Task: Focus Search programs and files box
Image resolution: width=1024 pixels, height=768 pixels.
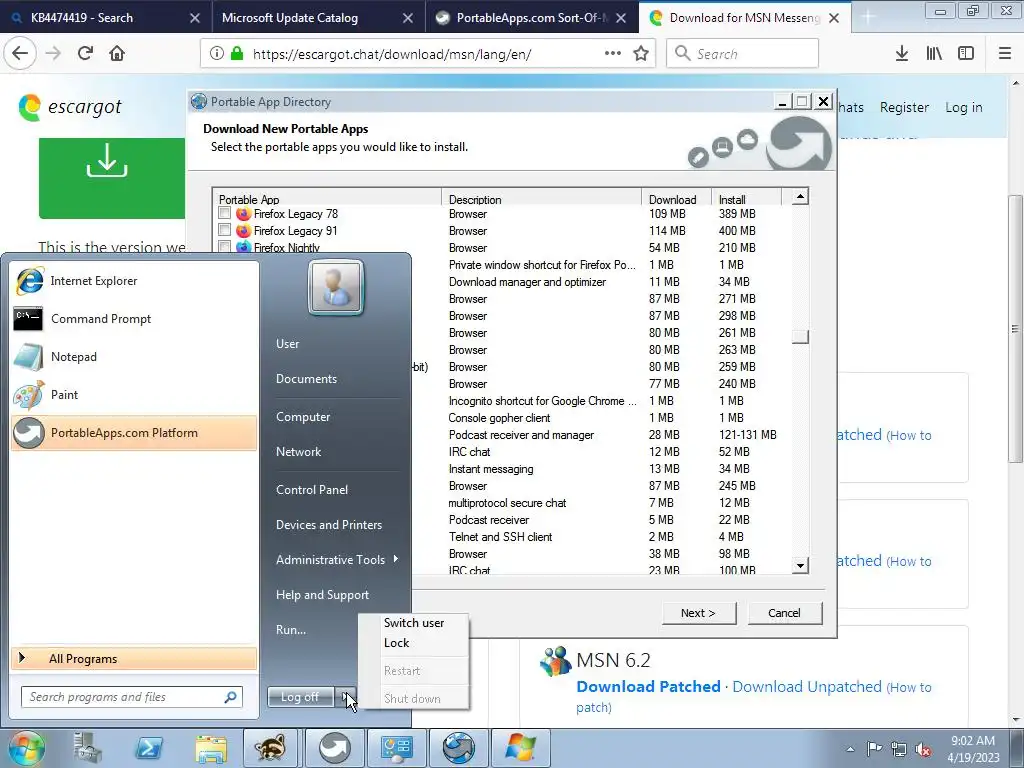Action: 132,697
